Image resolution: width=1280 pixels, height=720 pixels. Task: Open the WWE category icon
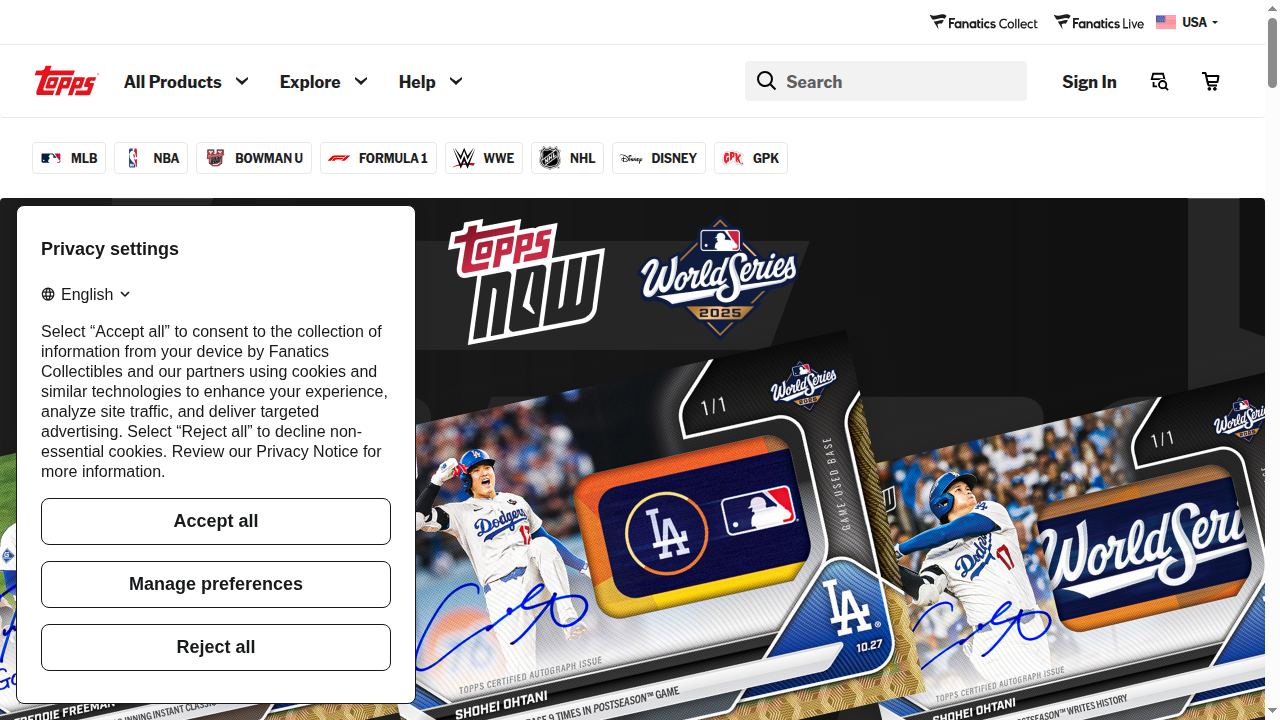click(464, 157)
